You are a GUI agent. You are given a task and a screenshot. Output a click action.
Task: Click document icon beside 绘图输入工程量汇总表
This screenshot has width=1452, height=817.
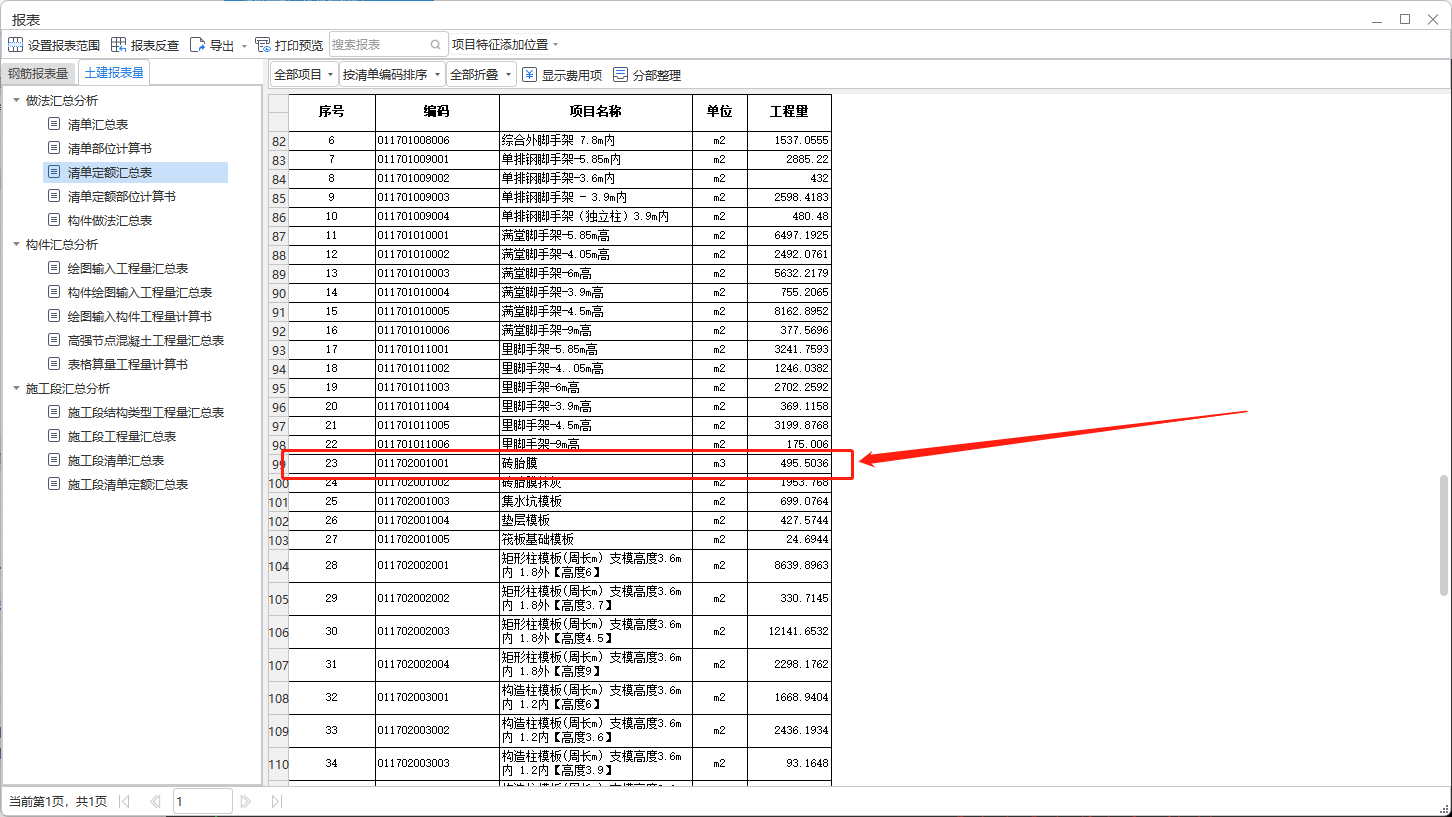[54, 268]
